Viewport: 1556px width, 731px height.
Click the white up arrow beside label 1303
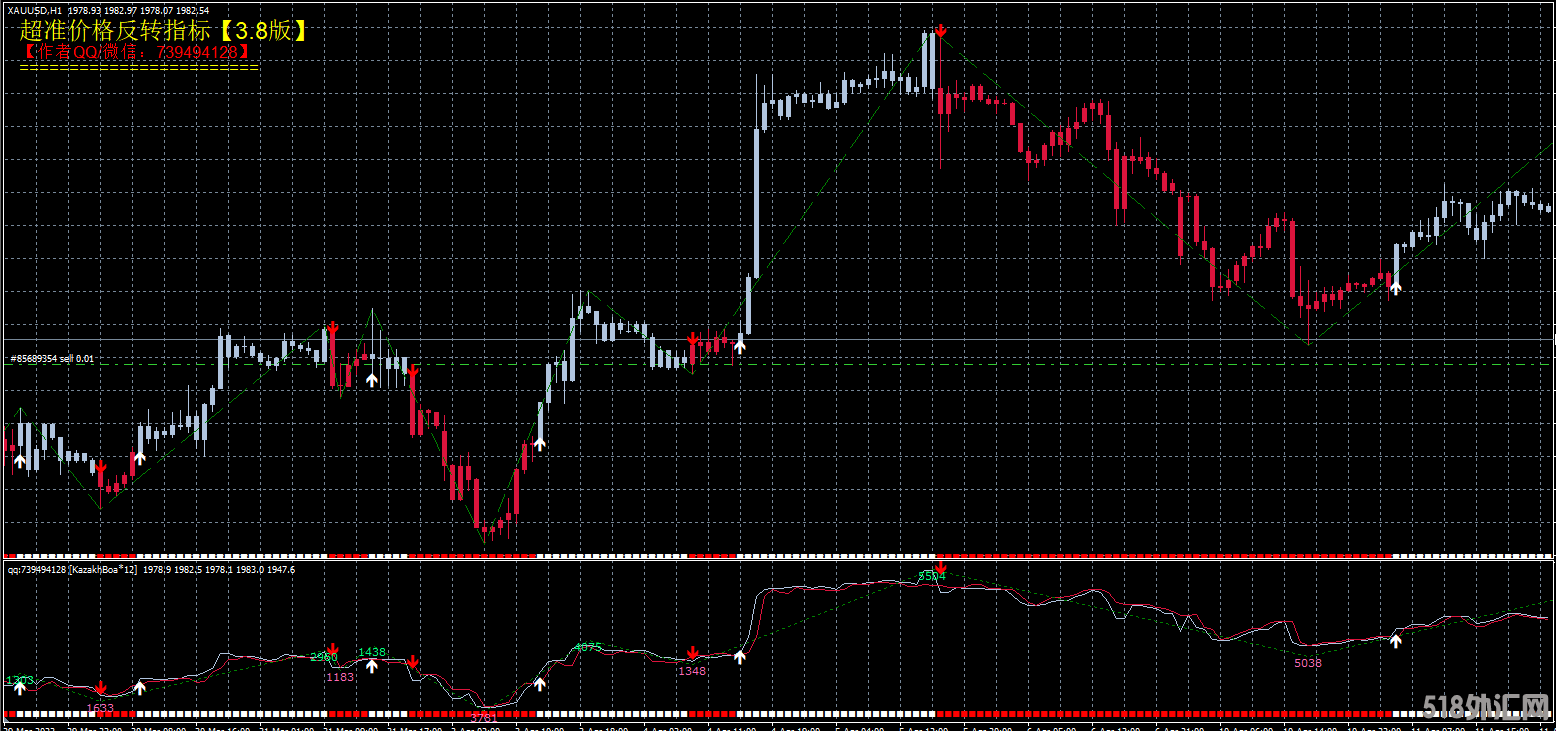(x=19, y=688)
